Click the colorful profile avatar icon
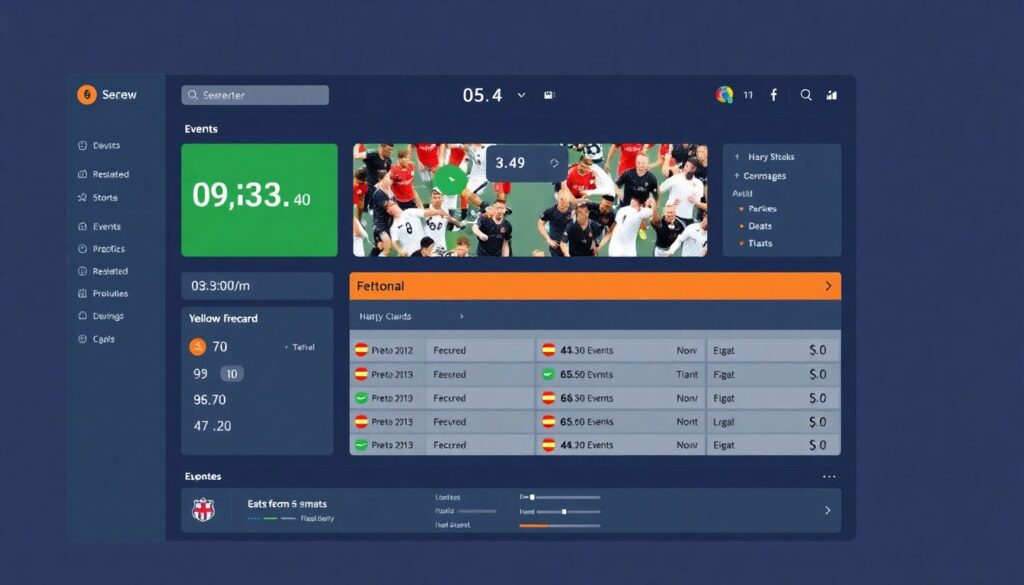The width and height of the screenshot is (1024, 585). point(724,95)
